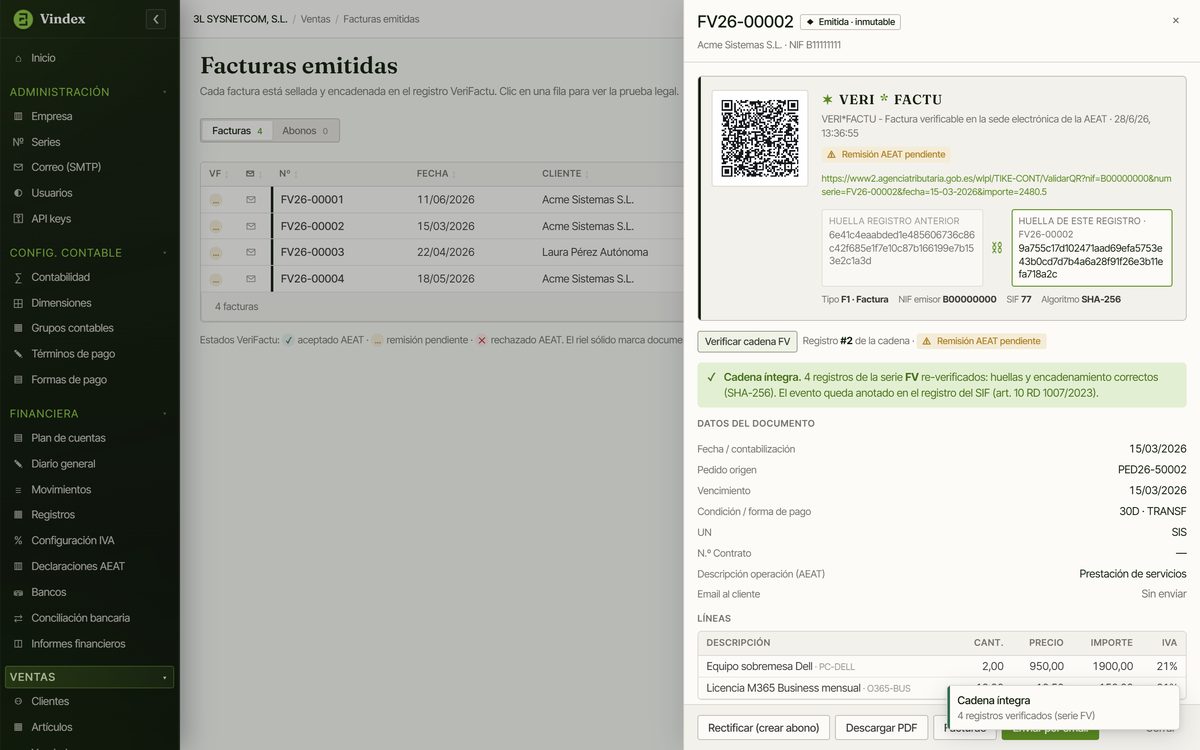Open Grupos contables
This screenshot has height=750, width=1200.
click(x=72, y=328)
